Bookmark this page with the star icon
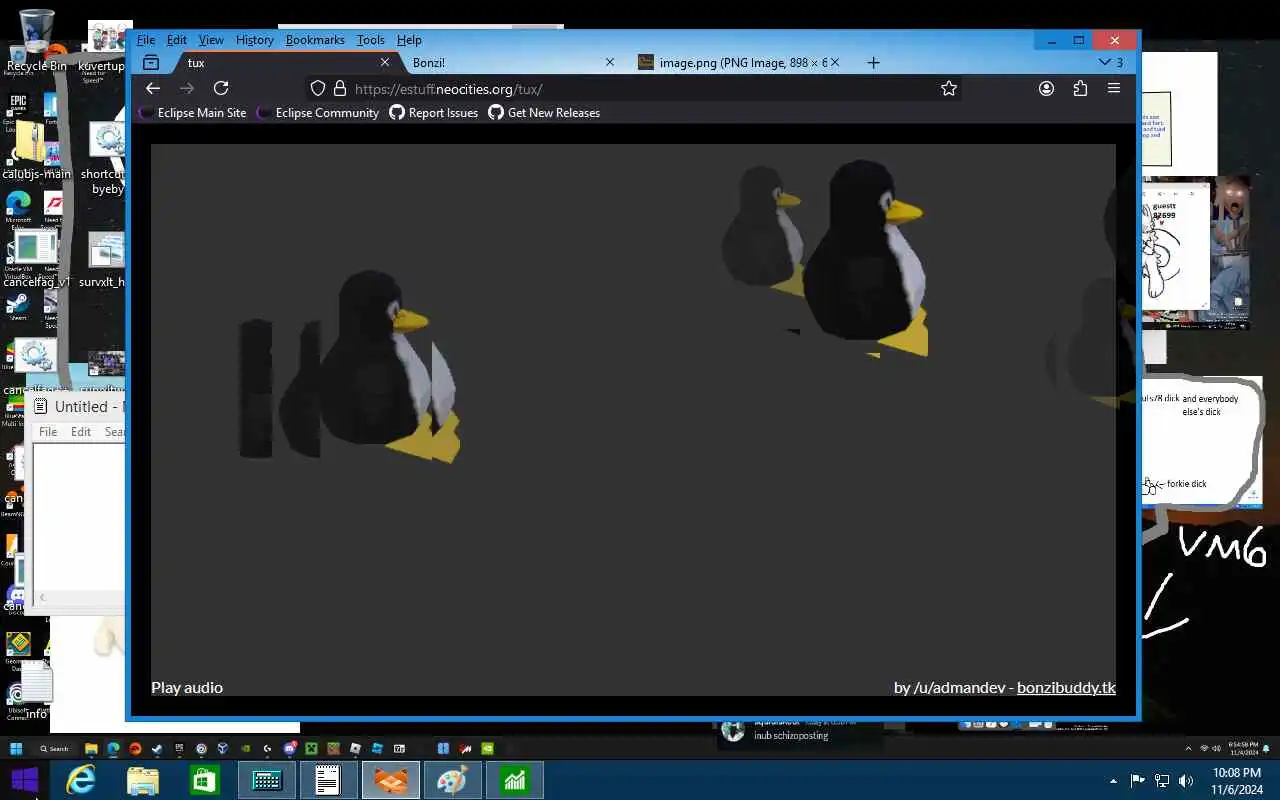 (x=949, y=88)
